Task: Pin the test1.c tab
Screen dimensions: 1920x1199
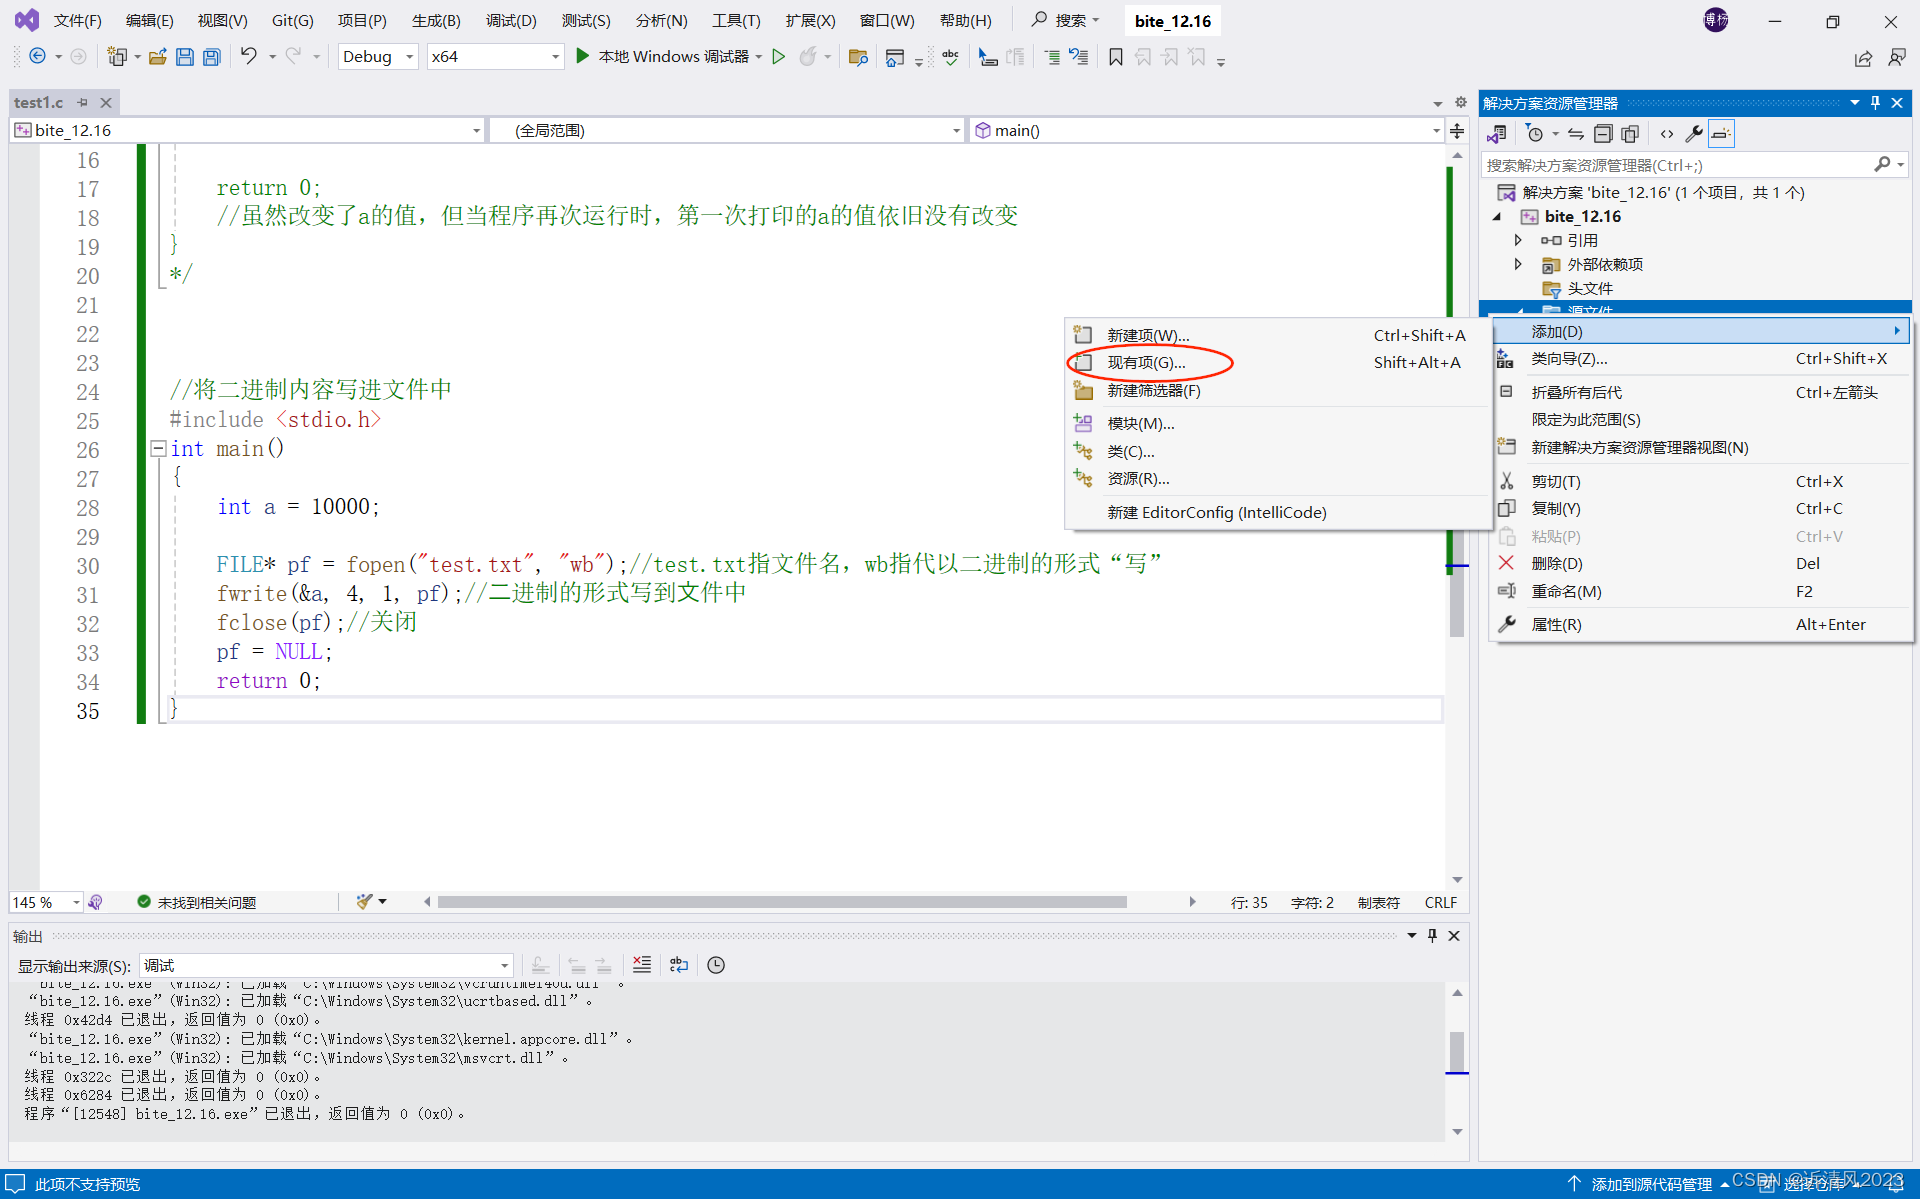Action: pos(83,102)
